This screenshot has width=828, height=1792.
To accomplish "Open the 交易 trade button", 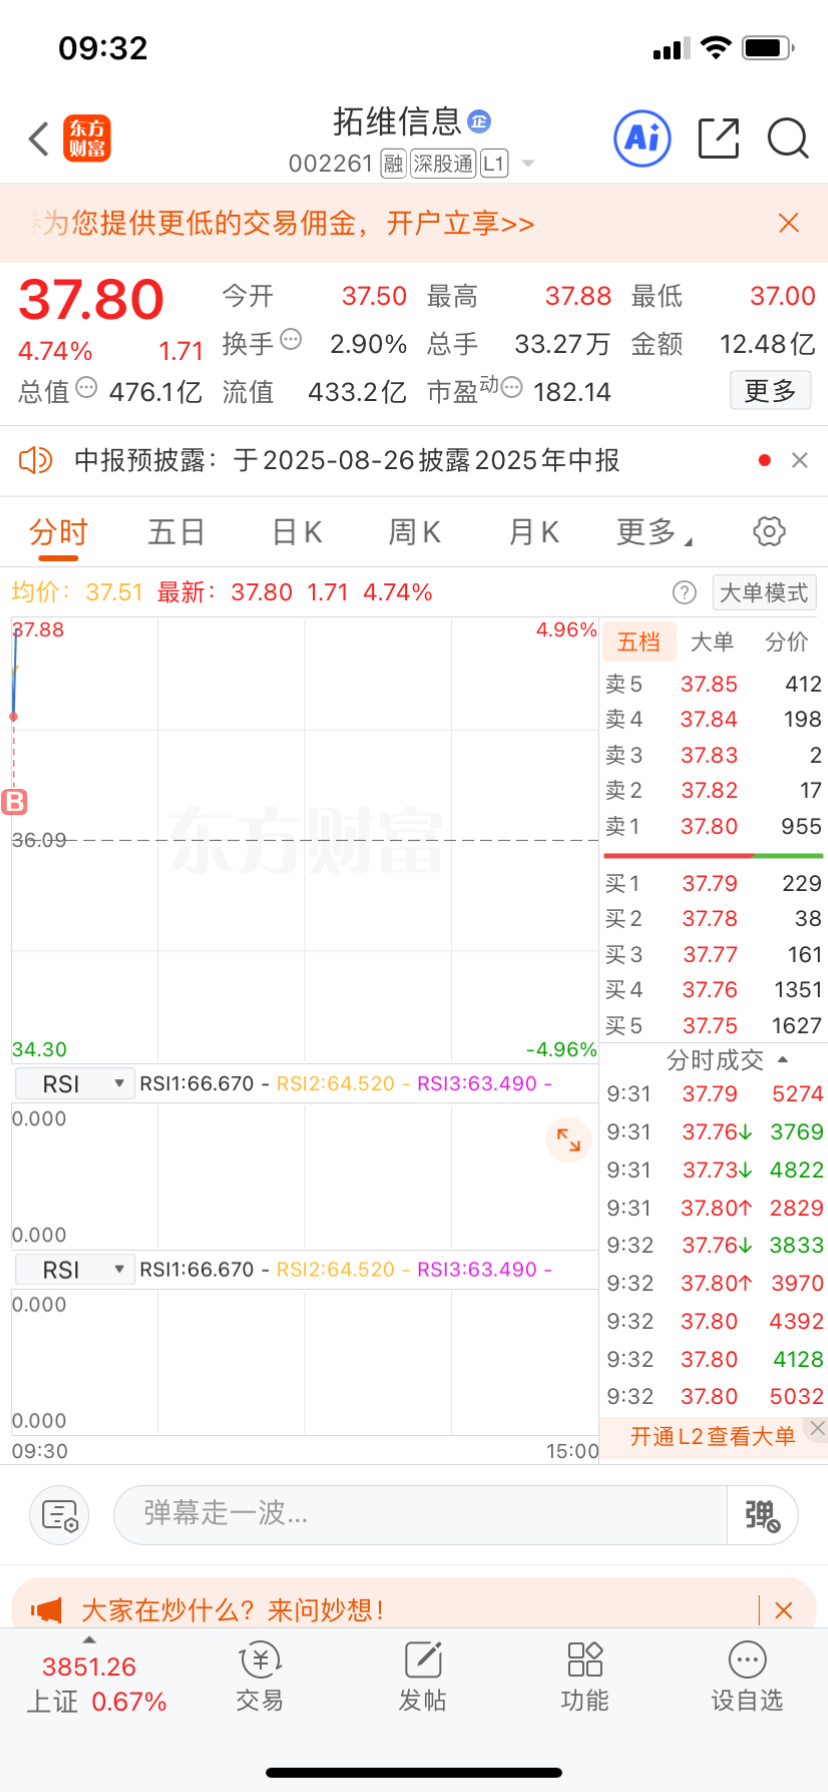I will point(260,1676).
